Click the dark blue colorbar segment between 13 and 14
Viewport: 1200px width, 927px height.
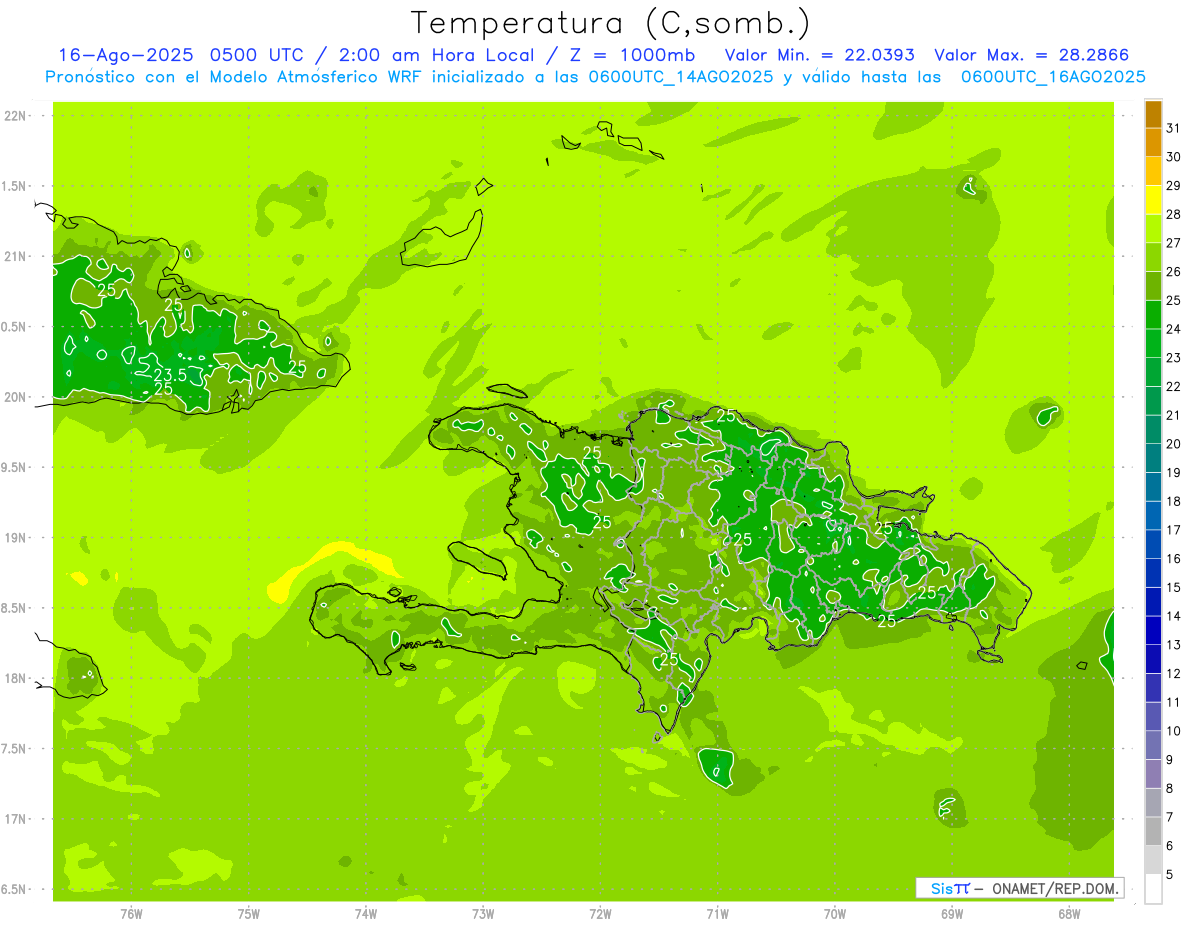(x=1154, y=631)
